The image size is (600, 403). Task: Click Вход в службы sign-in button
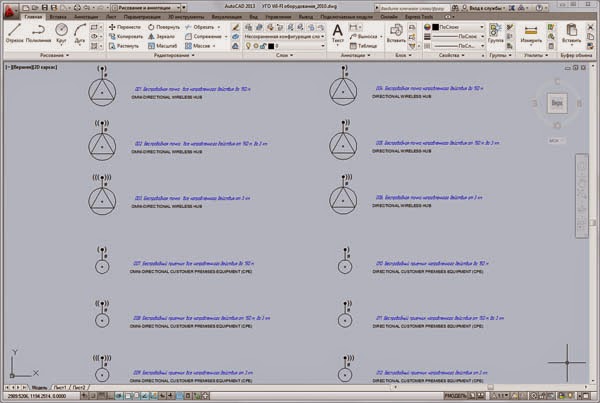pos(484,8)
